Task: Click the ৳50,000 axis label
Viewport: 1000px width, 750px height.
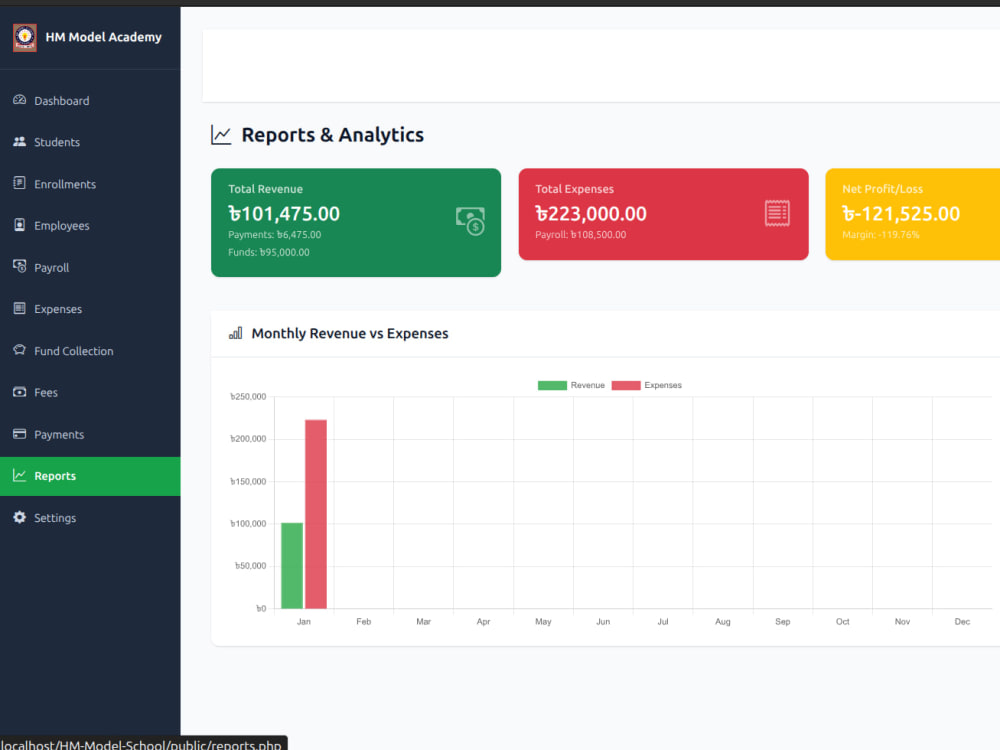Action: click(250, 566)
